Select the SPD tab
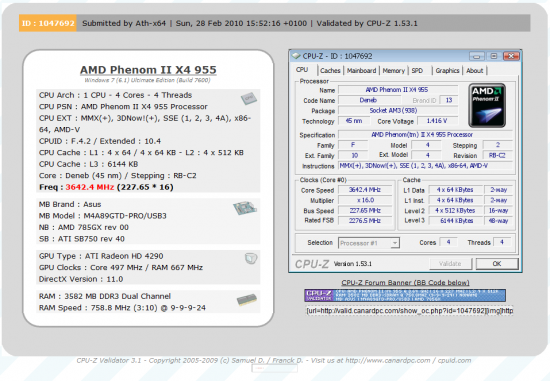This screenshot has width=550, height=381. [x=417, y=71]
